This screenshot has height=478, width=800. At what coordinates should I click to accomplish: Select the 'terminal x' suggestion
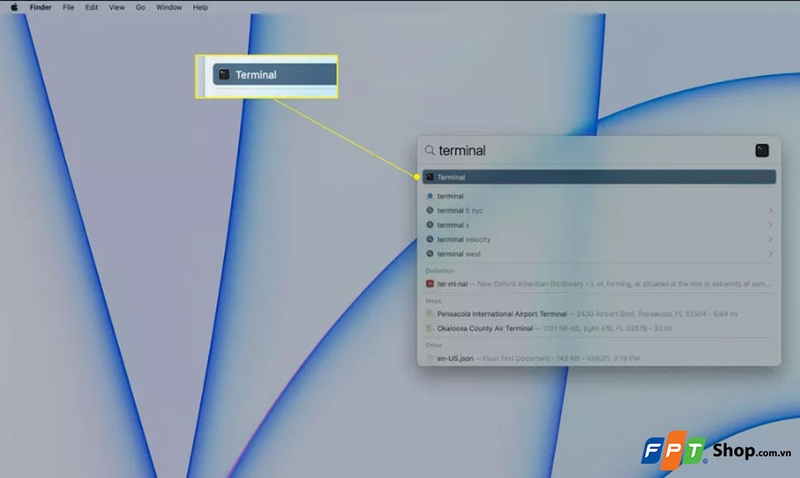pyautogui.click(x=599, y=225)
